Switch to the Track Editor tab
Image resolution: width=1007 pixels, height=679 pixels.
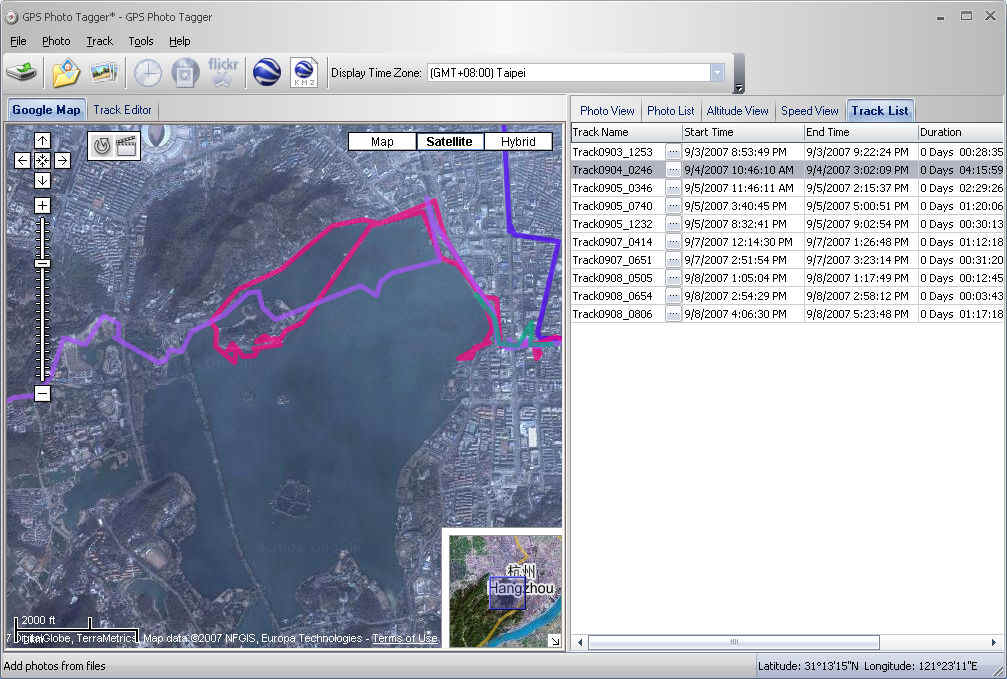[123, 110]
